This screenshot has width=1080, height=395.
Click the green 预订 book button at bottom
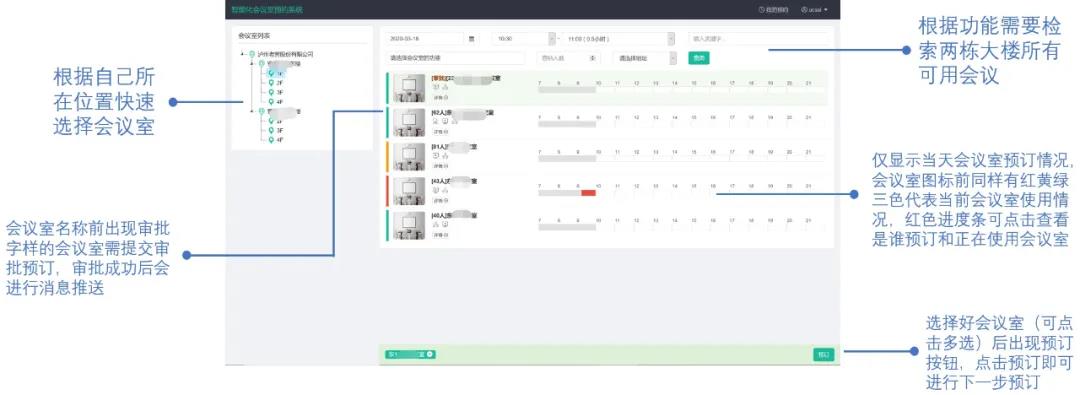tap(823, 354)
